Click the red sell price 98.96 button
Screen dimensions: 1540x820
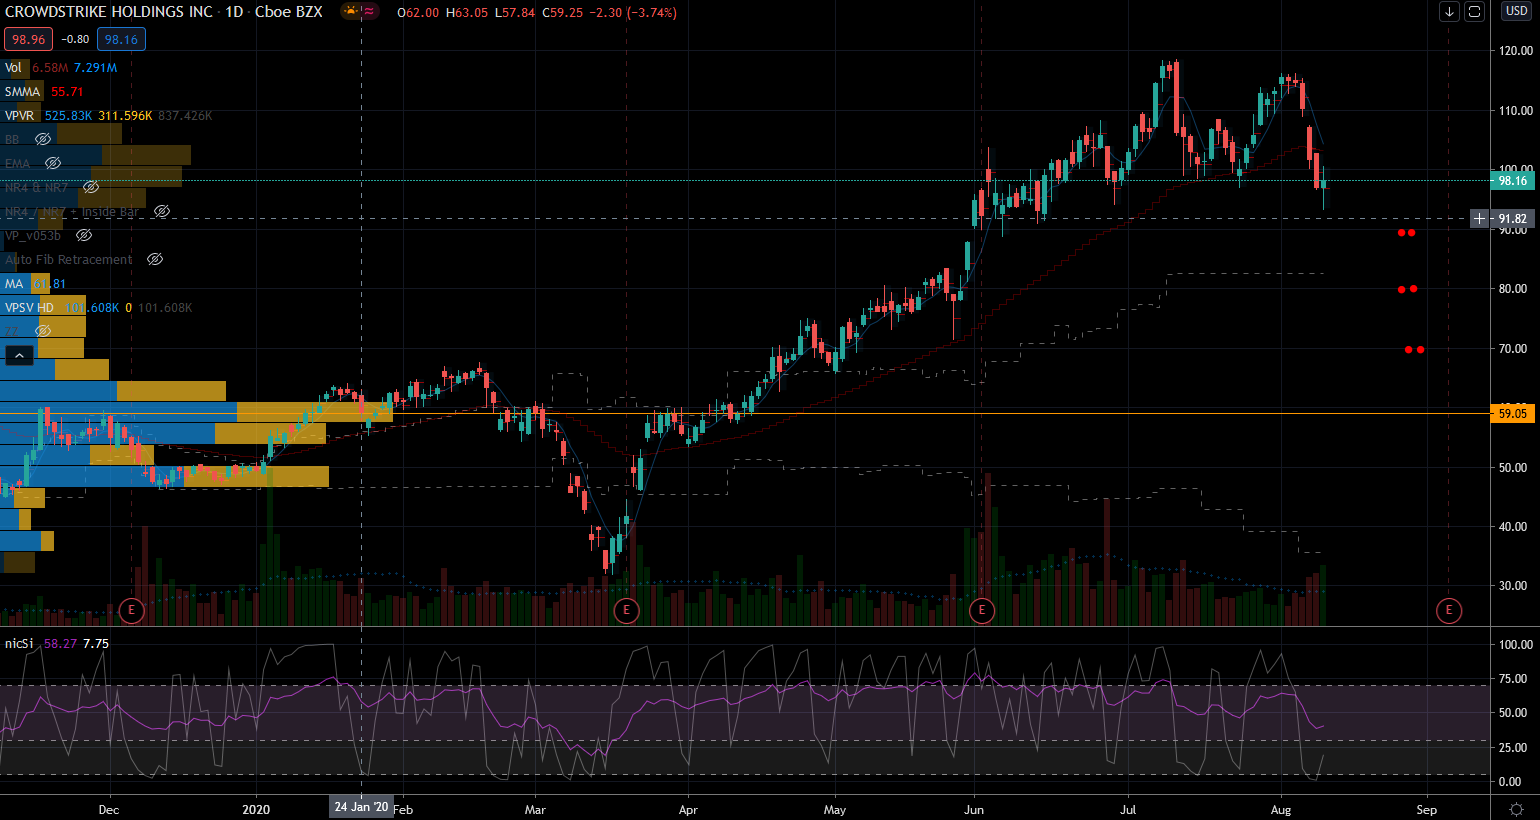(x=29, y=39)
